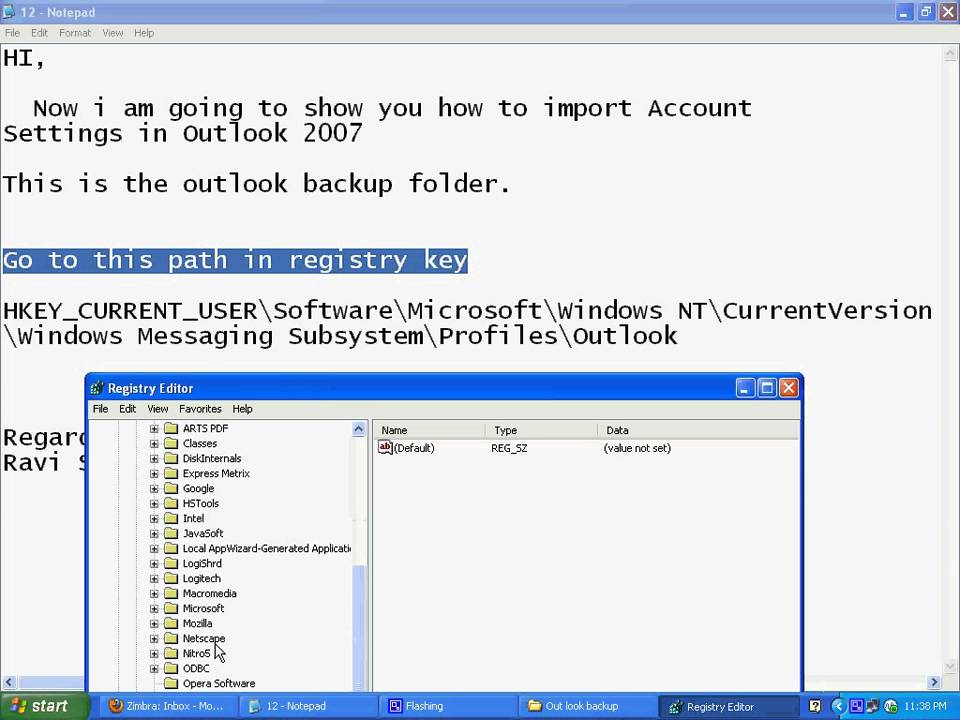Click the JavaSoft folder icon

pos(171,533)
